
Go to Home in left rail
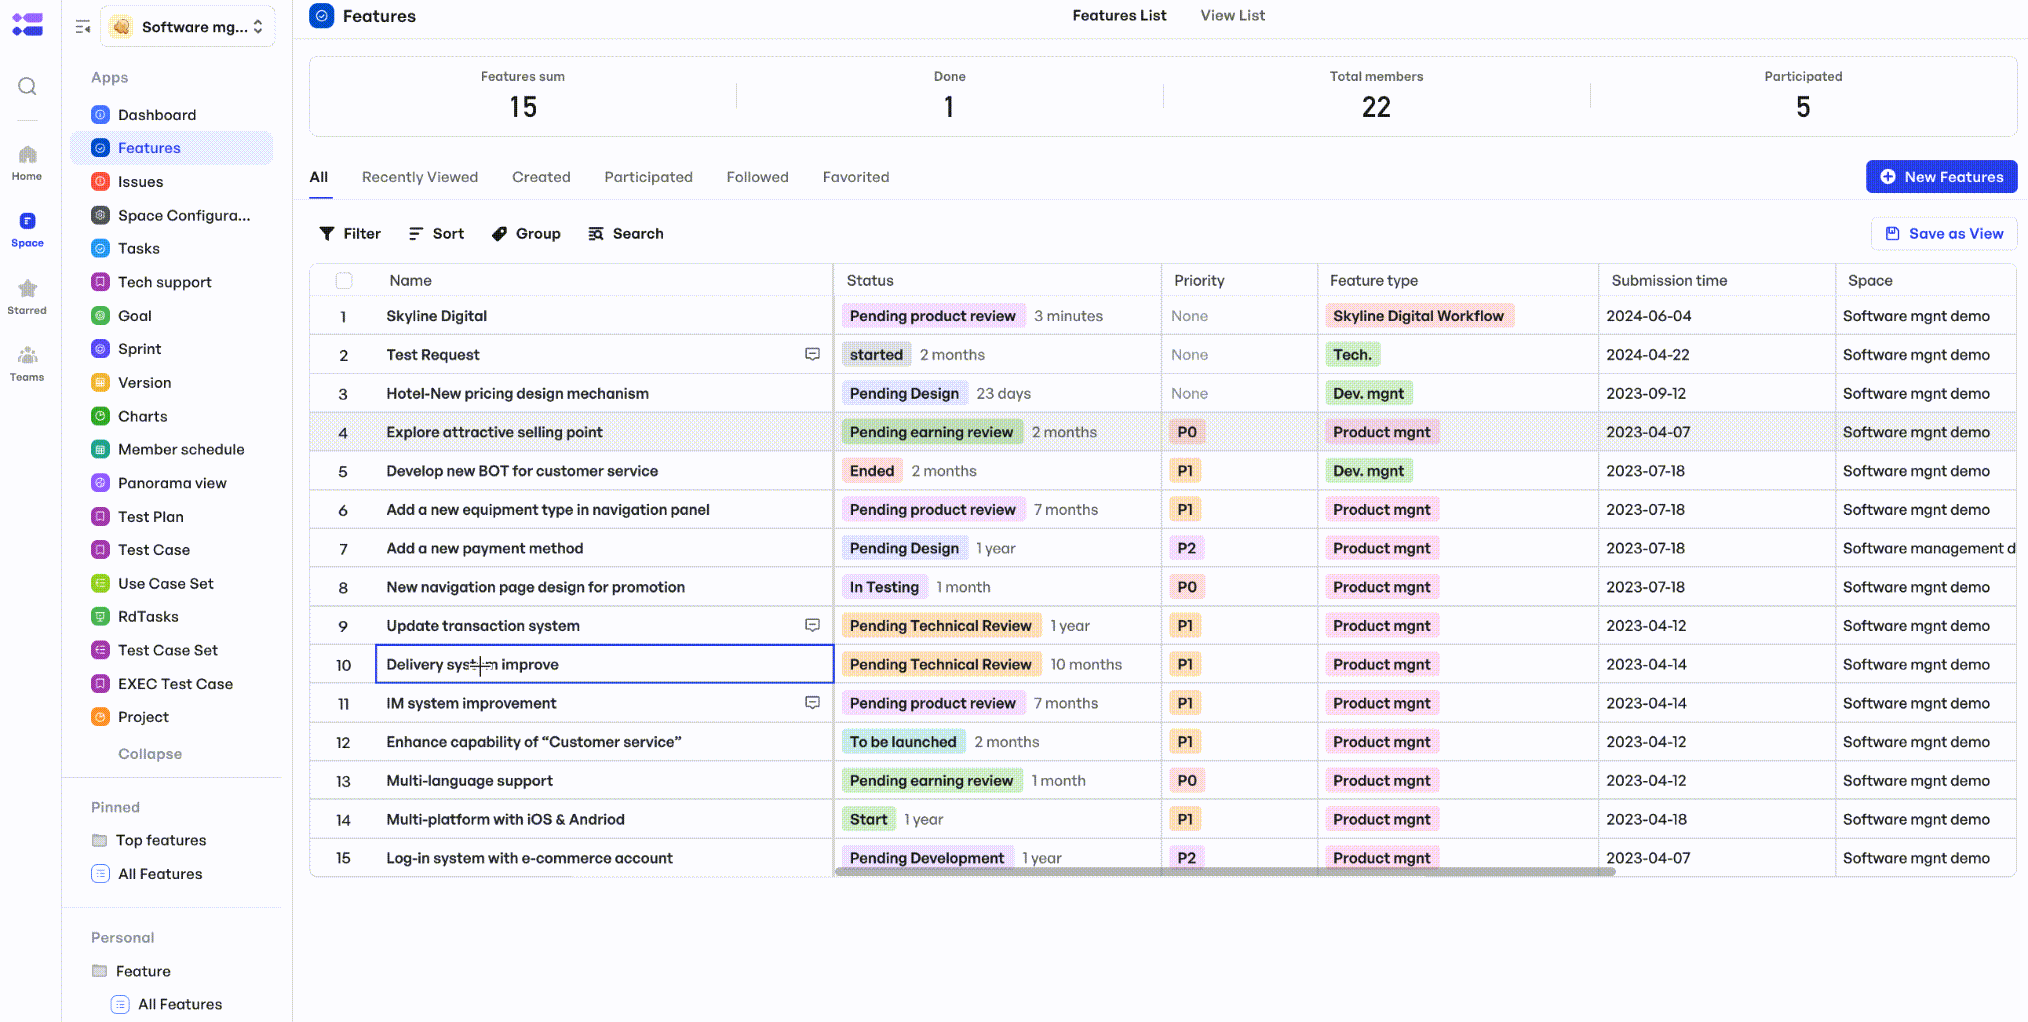pos(27,162)
